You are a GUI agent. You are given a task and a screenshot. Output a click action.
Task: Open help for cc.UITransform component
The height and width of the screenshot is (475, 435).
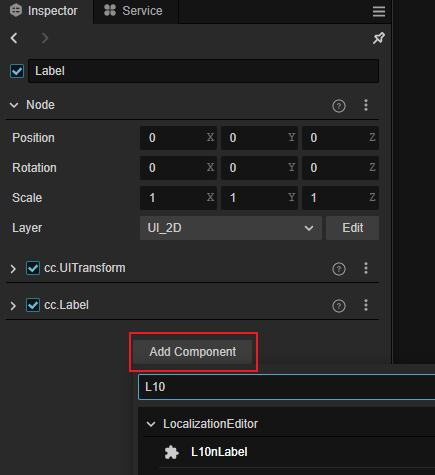tap(339, 269)
